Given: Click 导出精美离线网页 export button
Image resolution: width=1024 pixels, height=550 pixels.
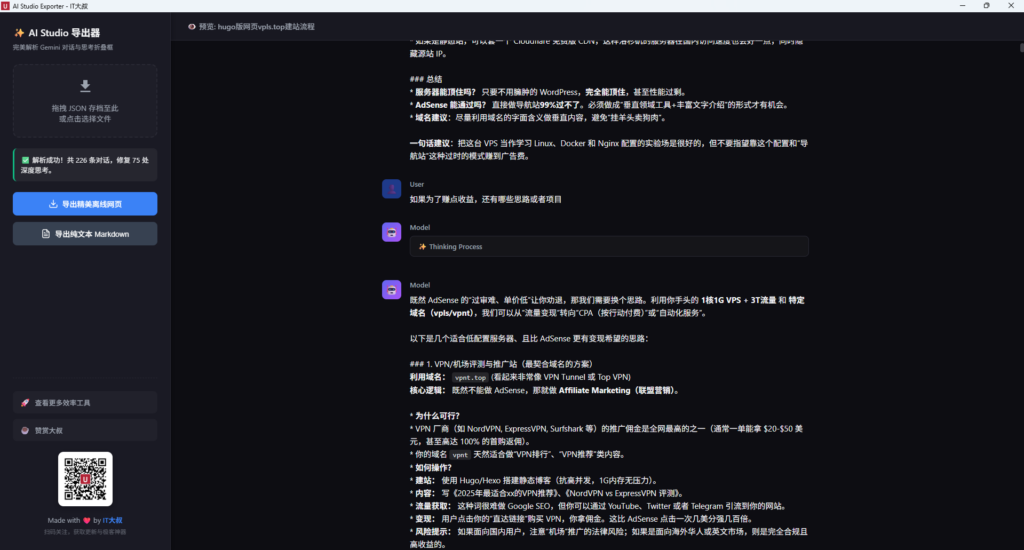Looking at the screenshot, I should click(x=85, y=204).
